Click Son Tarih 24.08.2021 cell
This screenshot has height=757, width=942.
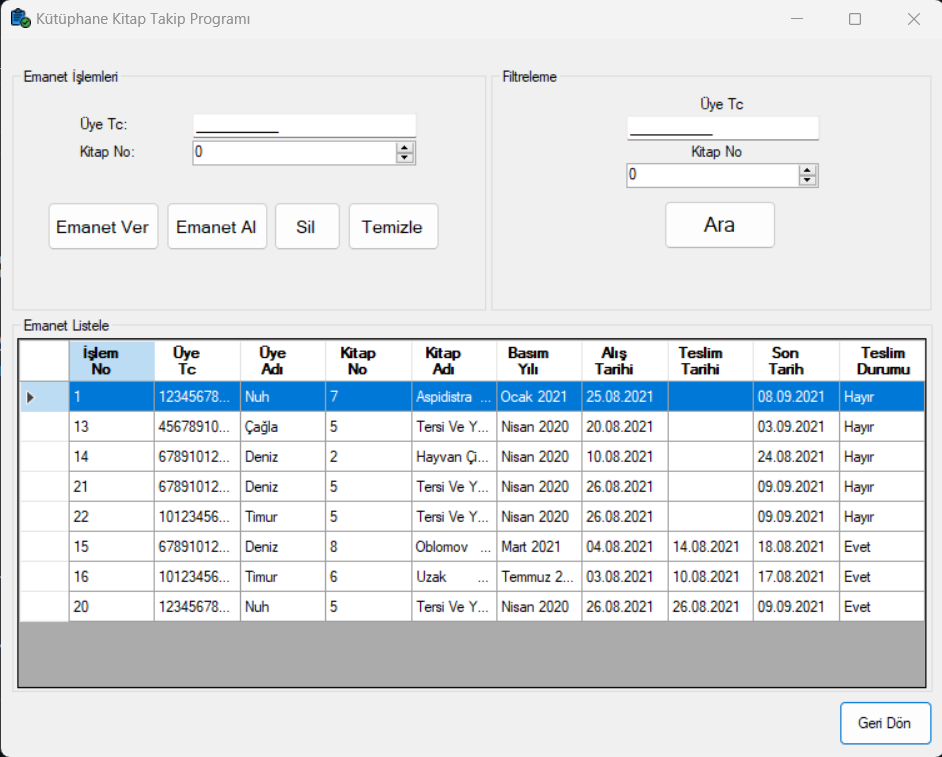(797, 457)
